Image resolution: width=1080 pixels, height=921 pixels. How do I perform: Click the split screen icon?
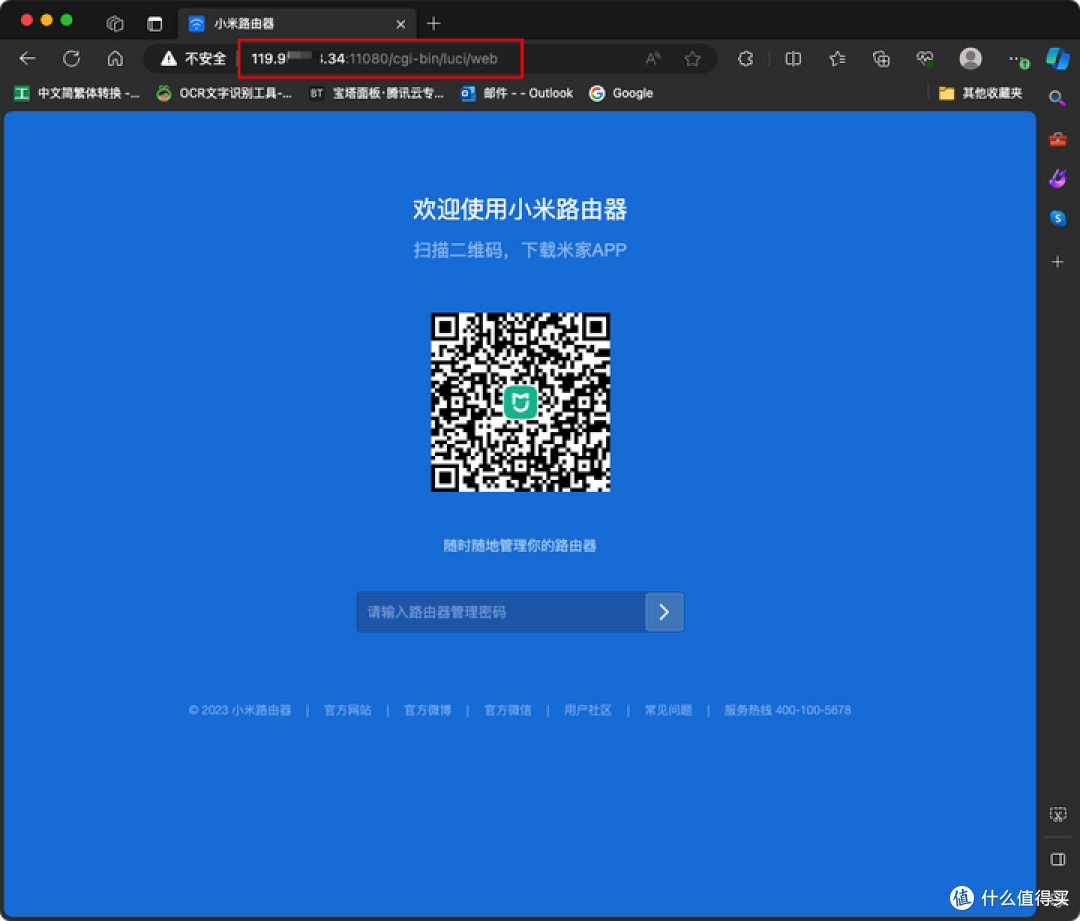[793, 58]
